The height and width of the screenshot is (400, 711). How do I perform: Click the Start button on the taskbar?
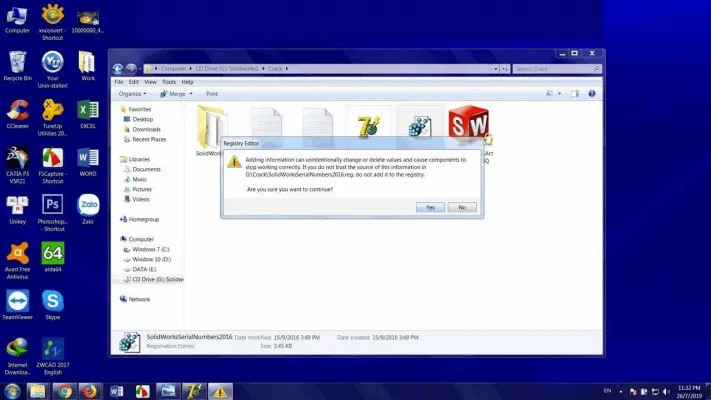click(12, 390)
